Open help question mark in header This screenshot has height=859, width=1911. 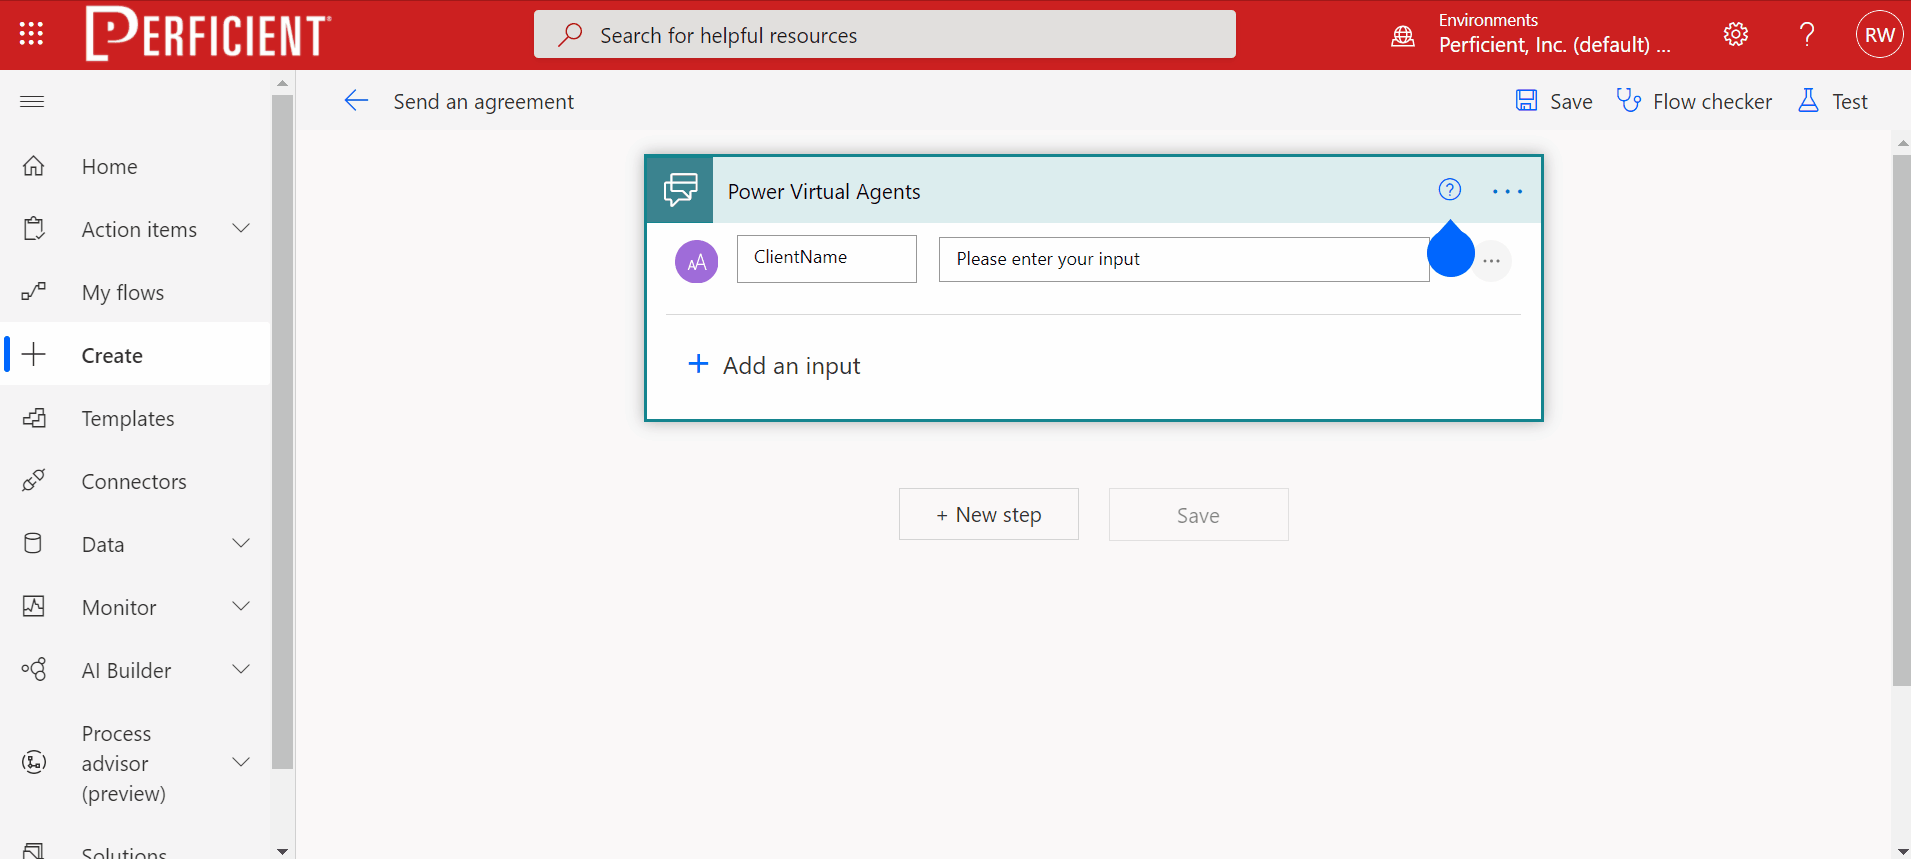point(1807,34)
